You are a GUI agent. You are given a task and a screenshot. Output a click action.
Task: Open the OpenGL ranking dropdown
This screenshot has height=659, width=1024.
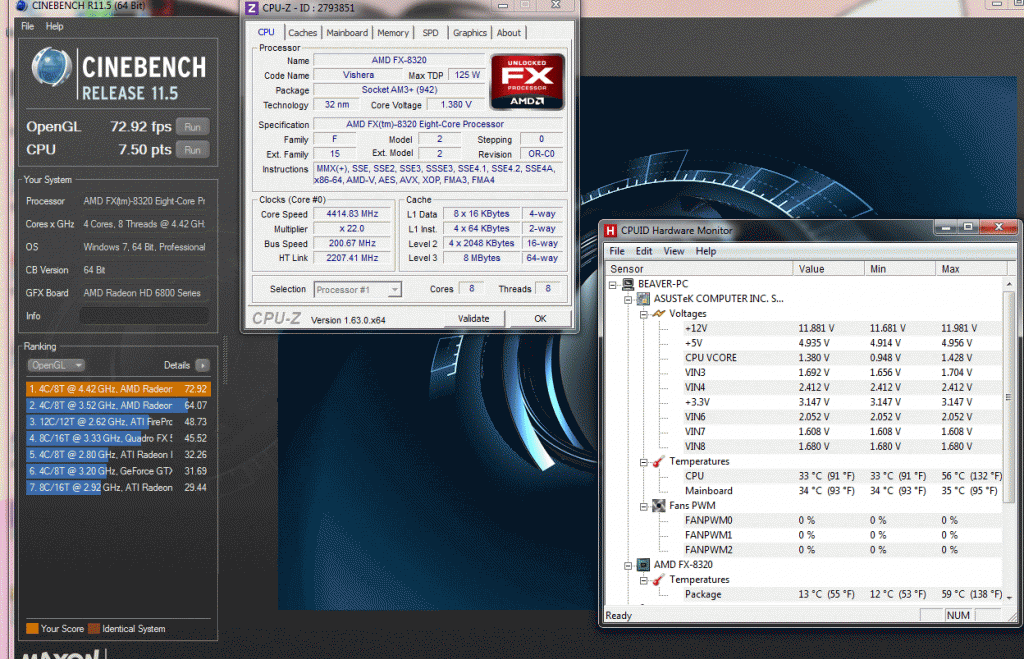pos(56,365)
